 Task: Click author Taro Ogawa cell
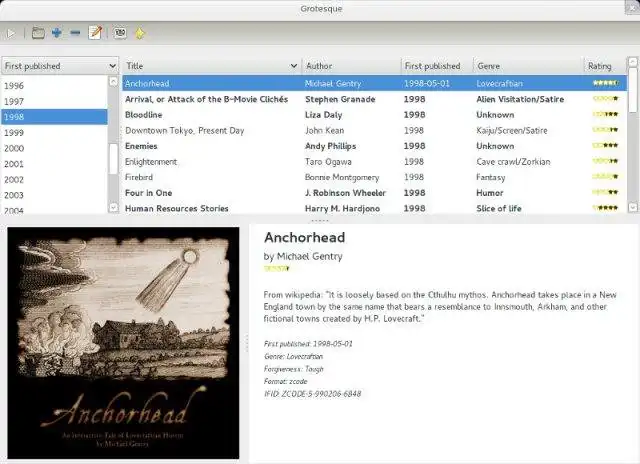click(x=328, y=162)
